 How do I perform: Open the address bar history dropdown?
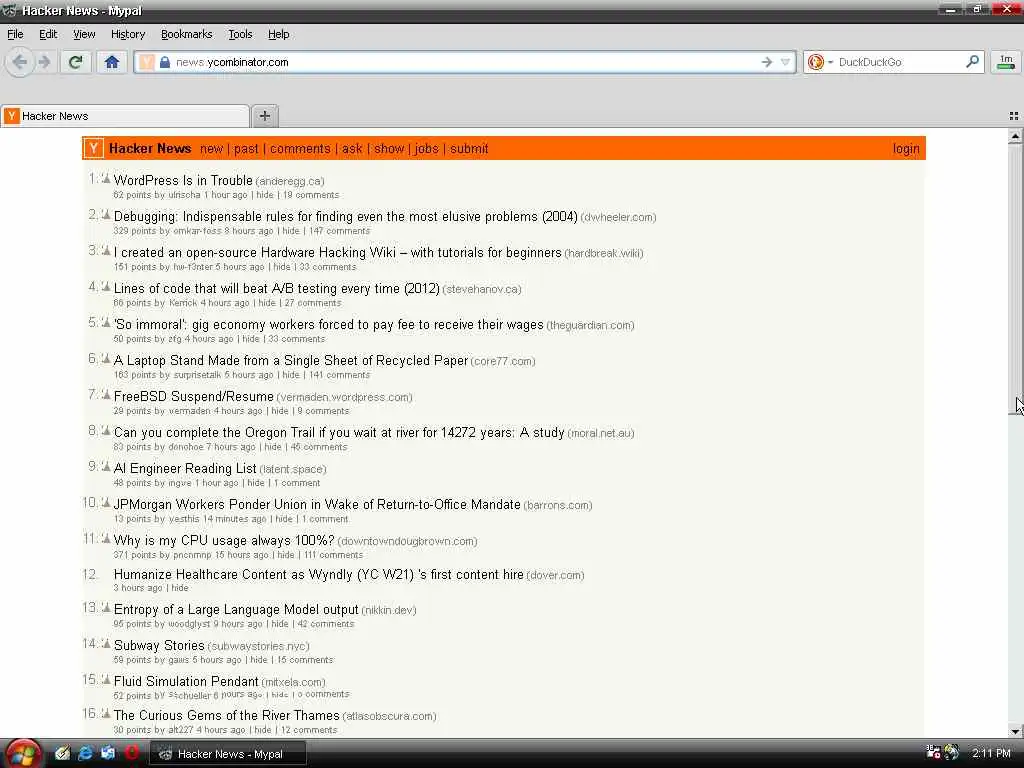(x=786, y=62)
